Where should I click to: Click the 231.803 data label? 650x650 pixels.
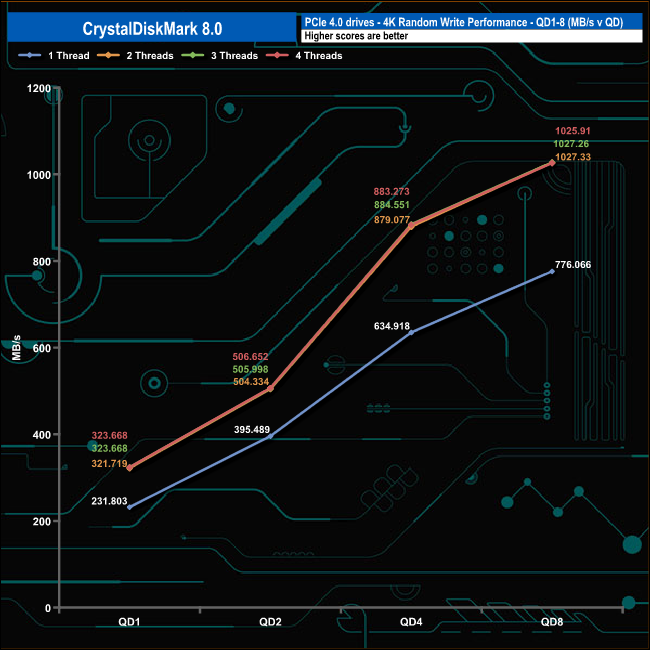[x=109, y=501]
